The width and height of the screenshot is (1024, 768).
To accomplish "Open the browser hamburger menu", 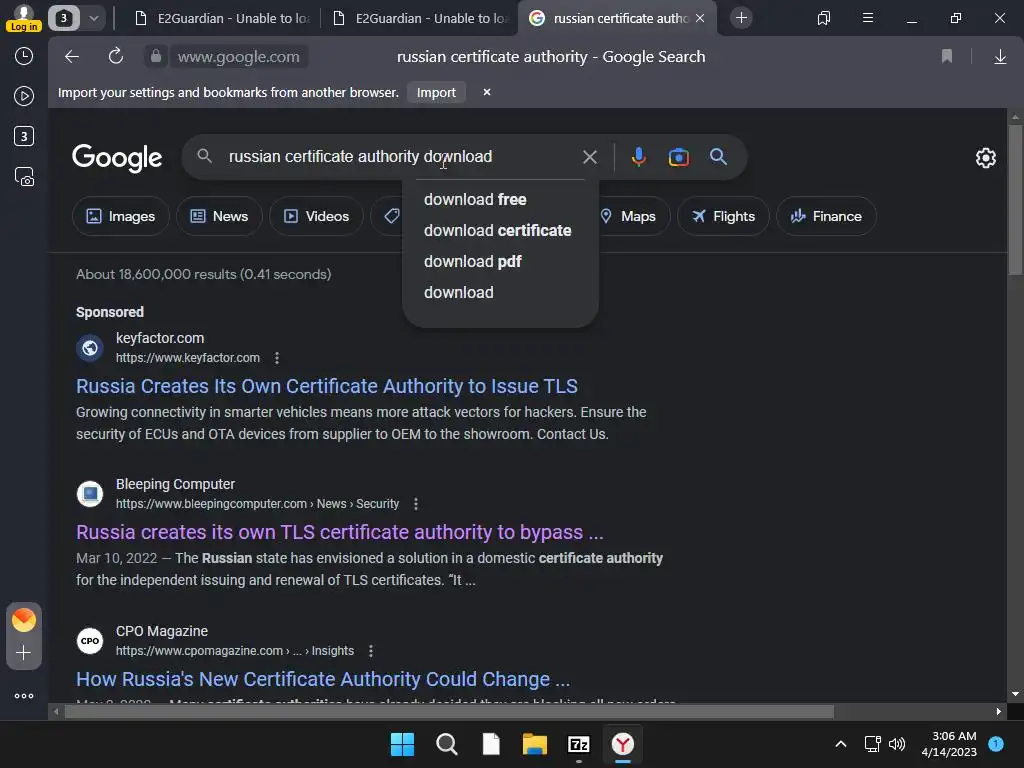I will point(867,18).
